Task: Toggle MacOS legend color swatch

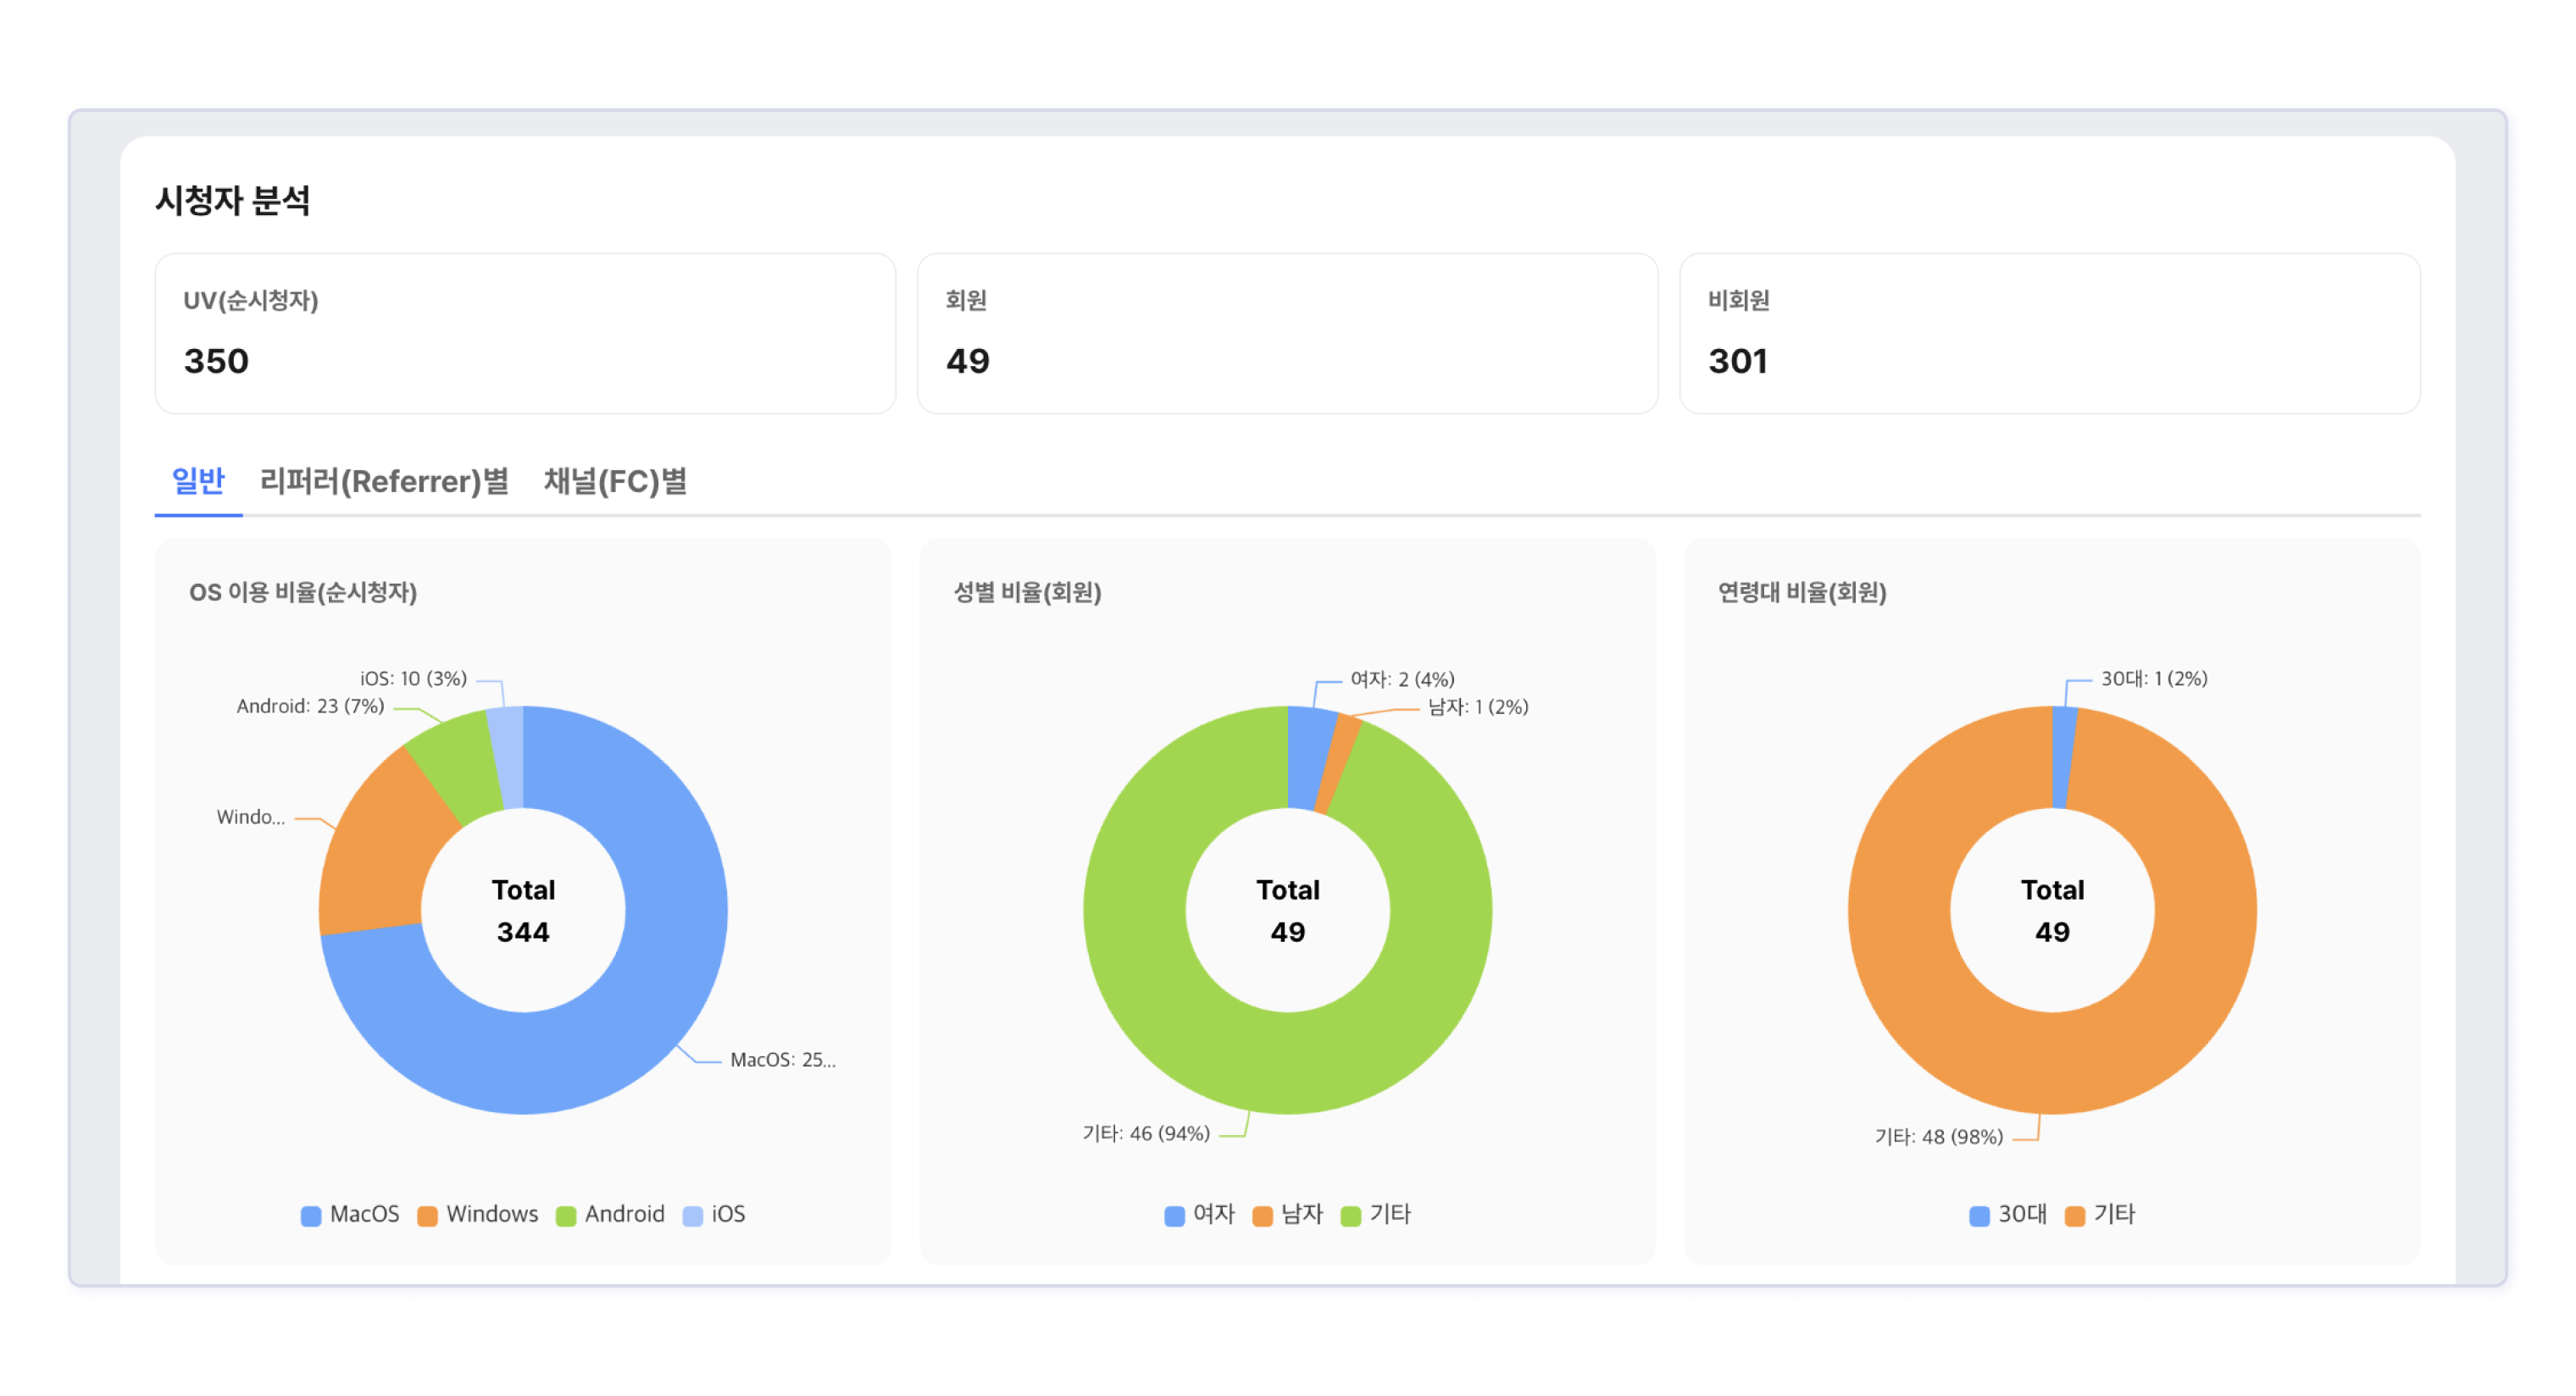Action: [x=311, y=1215]
